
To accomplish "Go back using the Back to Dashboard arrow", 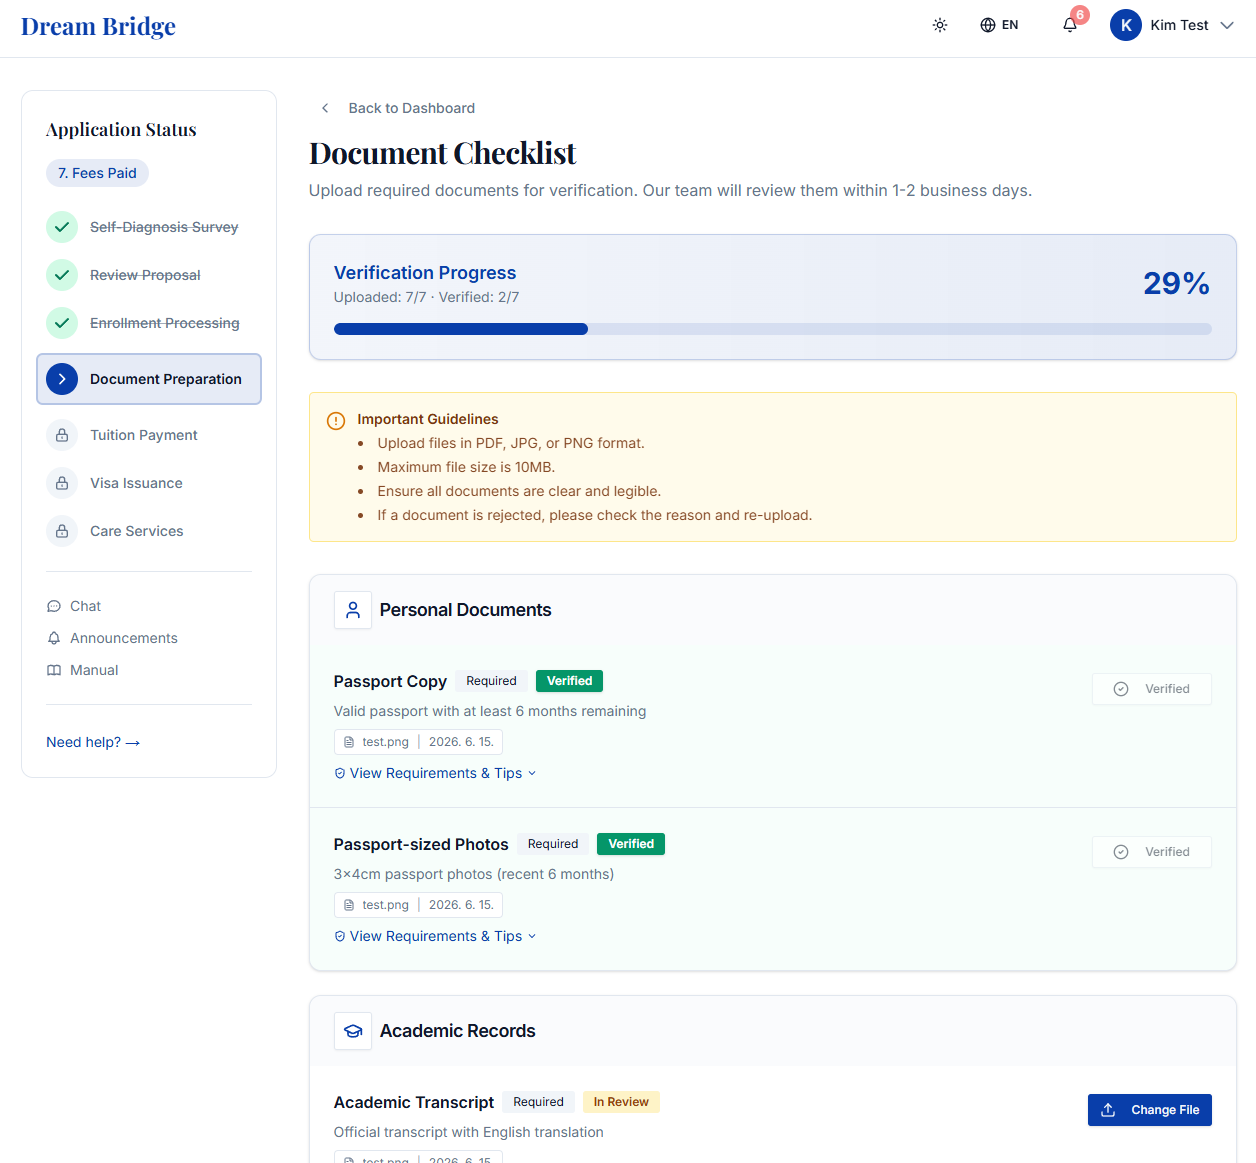I will pos(325,108).
